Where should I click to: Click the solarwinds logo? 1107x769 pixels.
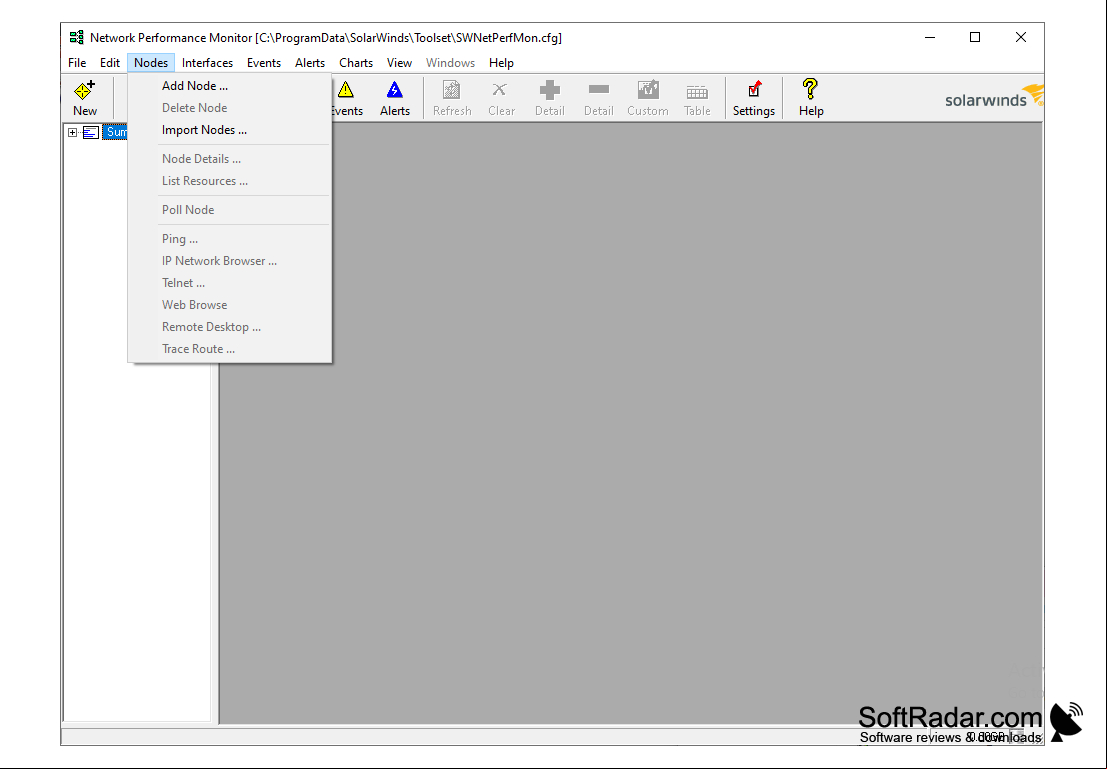pos(993,97)
